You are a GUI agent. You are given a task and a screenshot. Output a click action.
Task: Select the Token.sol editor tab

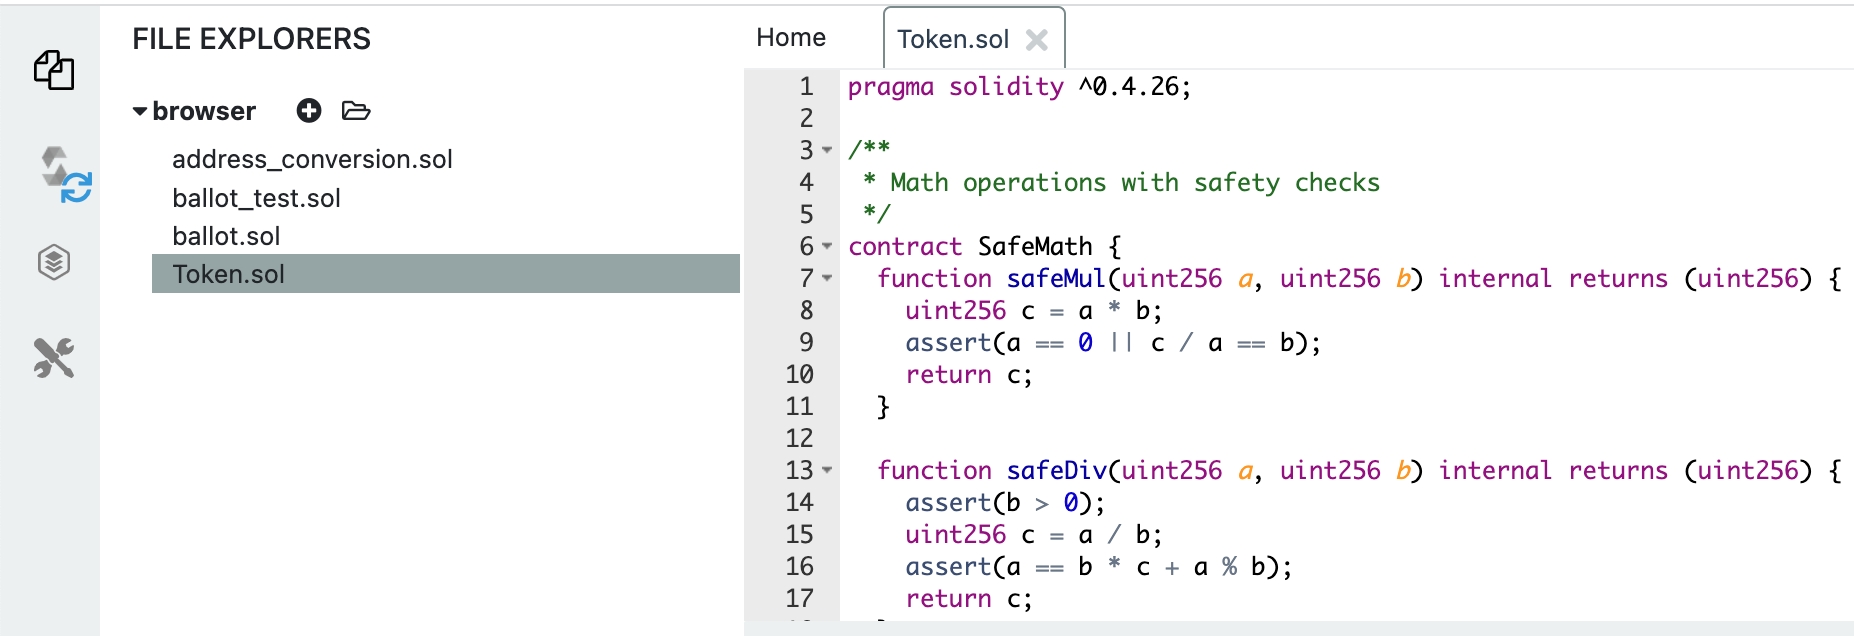953,40
